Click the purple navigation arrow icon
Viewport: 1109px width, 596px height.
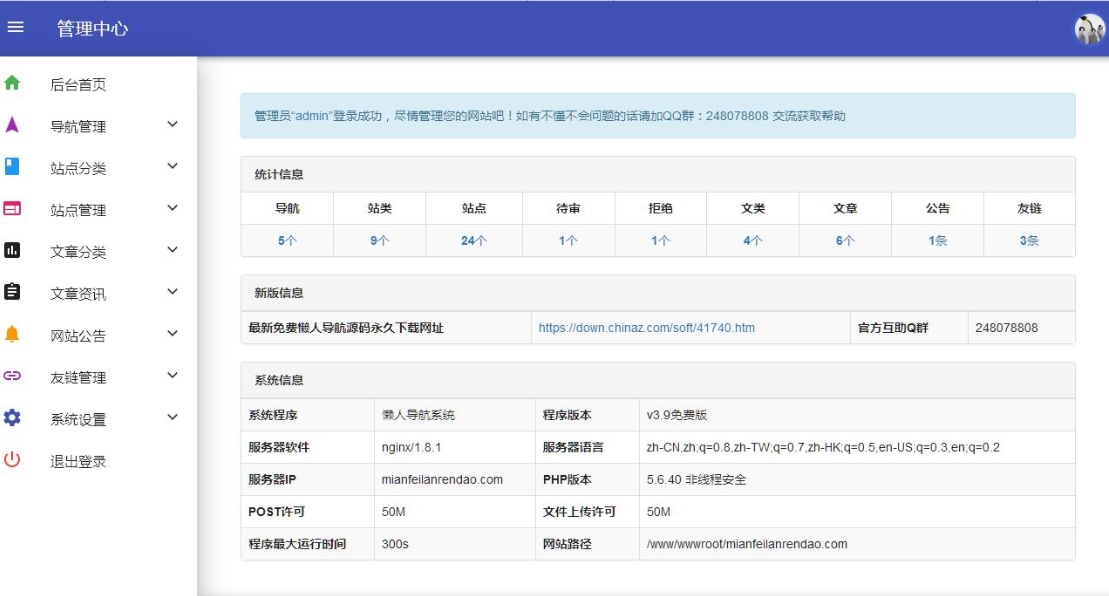tap(12, 125)
